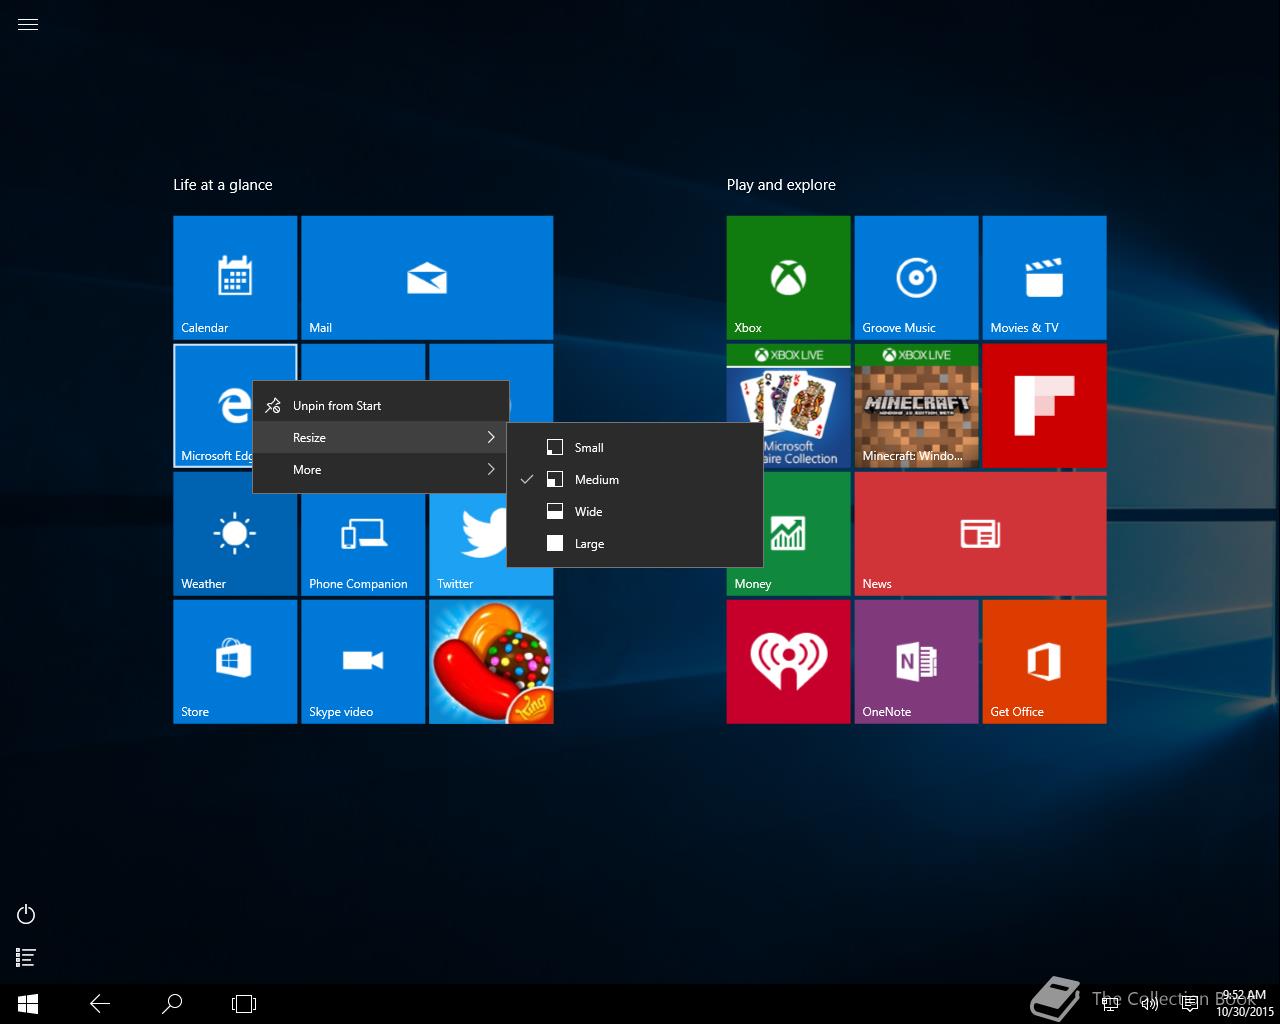Expand the hamburger menu at top left
Viewport: 1280px width, 1024px height.
[28, 25]
